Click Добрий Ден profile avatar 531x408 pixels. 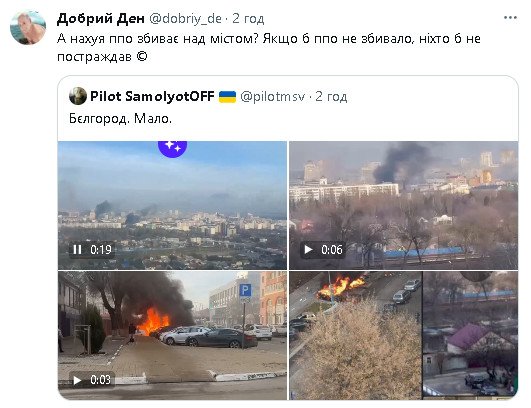tap(28, 28)
